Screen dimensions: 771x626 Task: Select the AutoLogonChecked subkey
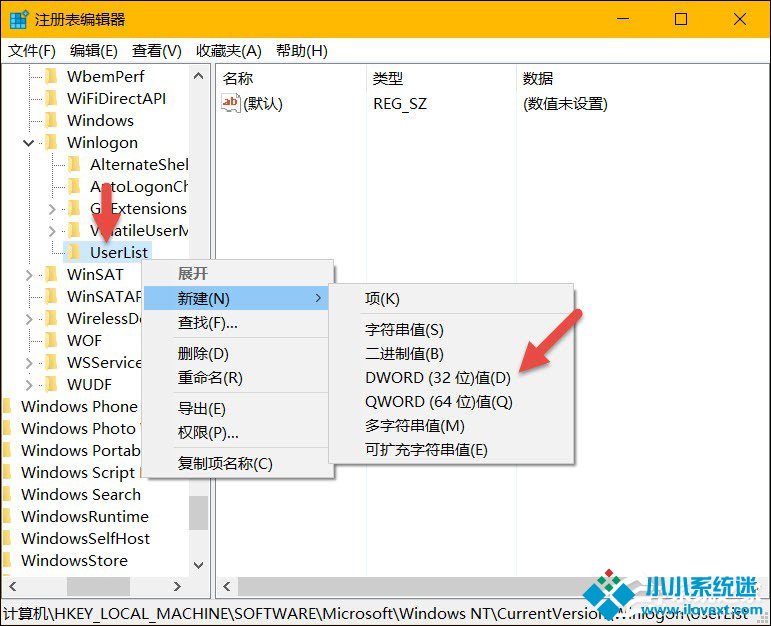139,186
